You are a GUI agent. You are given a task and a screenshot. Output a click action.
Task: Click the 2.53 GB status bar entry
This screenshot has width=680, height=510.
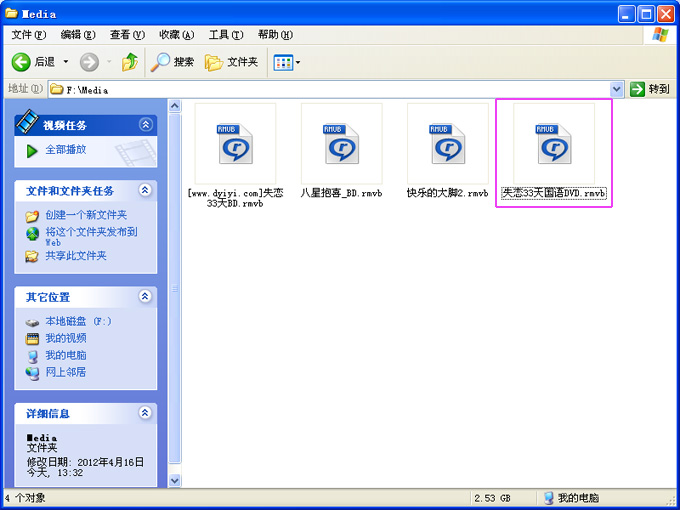pos(492,498)
